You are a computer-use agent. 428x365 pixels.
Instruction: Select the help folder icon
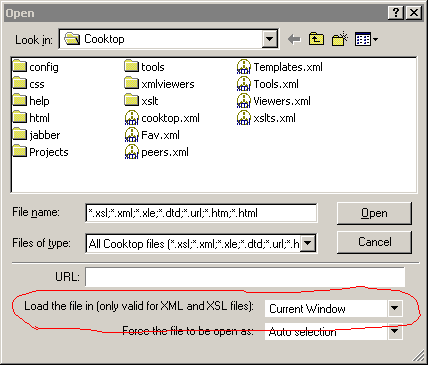coord(20,100)
